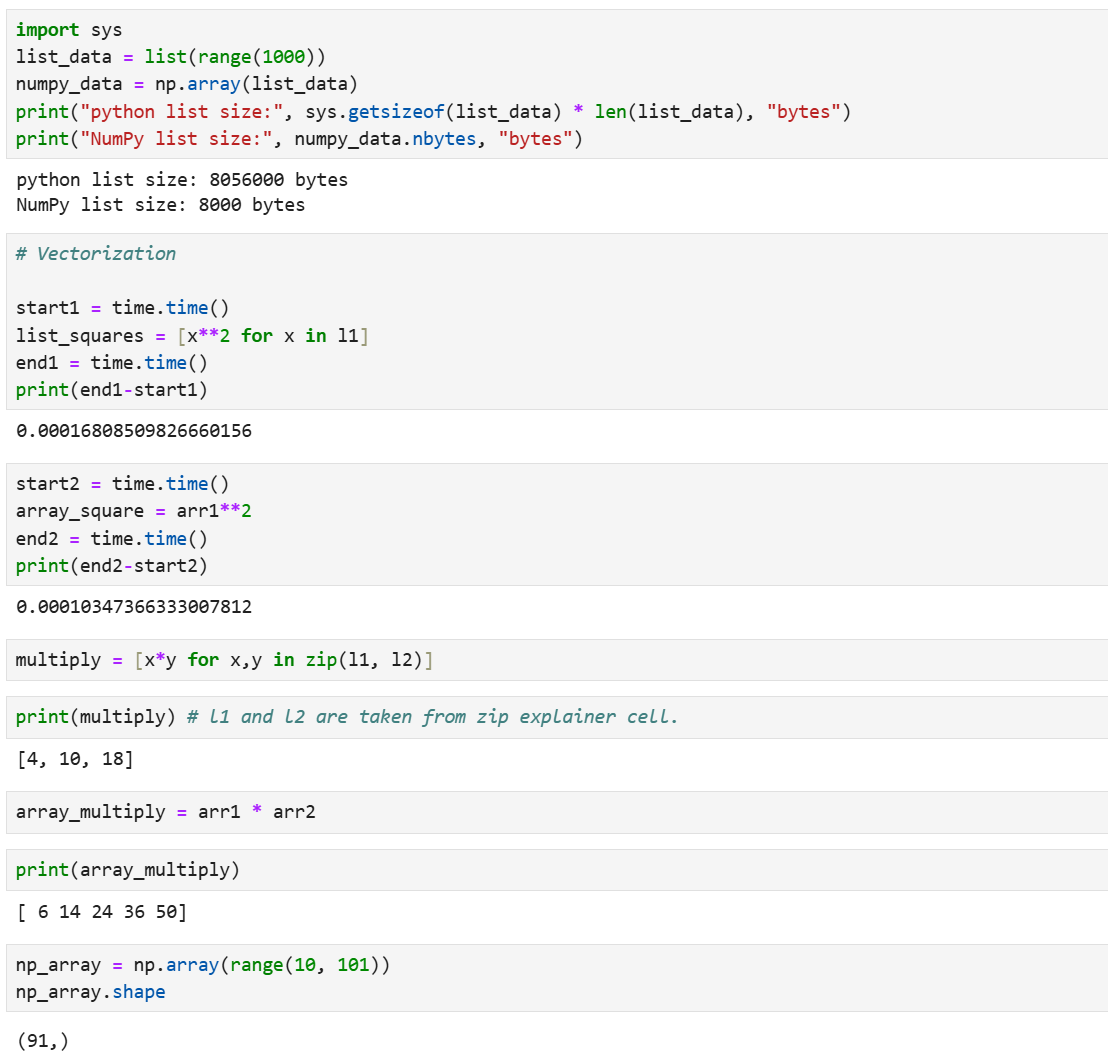Image resolution: width=1108 pixels, height=1063 pixels.
Task: Click the print statement for NumPy list size
Action: pyautogui.click(x=299, y=139)
